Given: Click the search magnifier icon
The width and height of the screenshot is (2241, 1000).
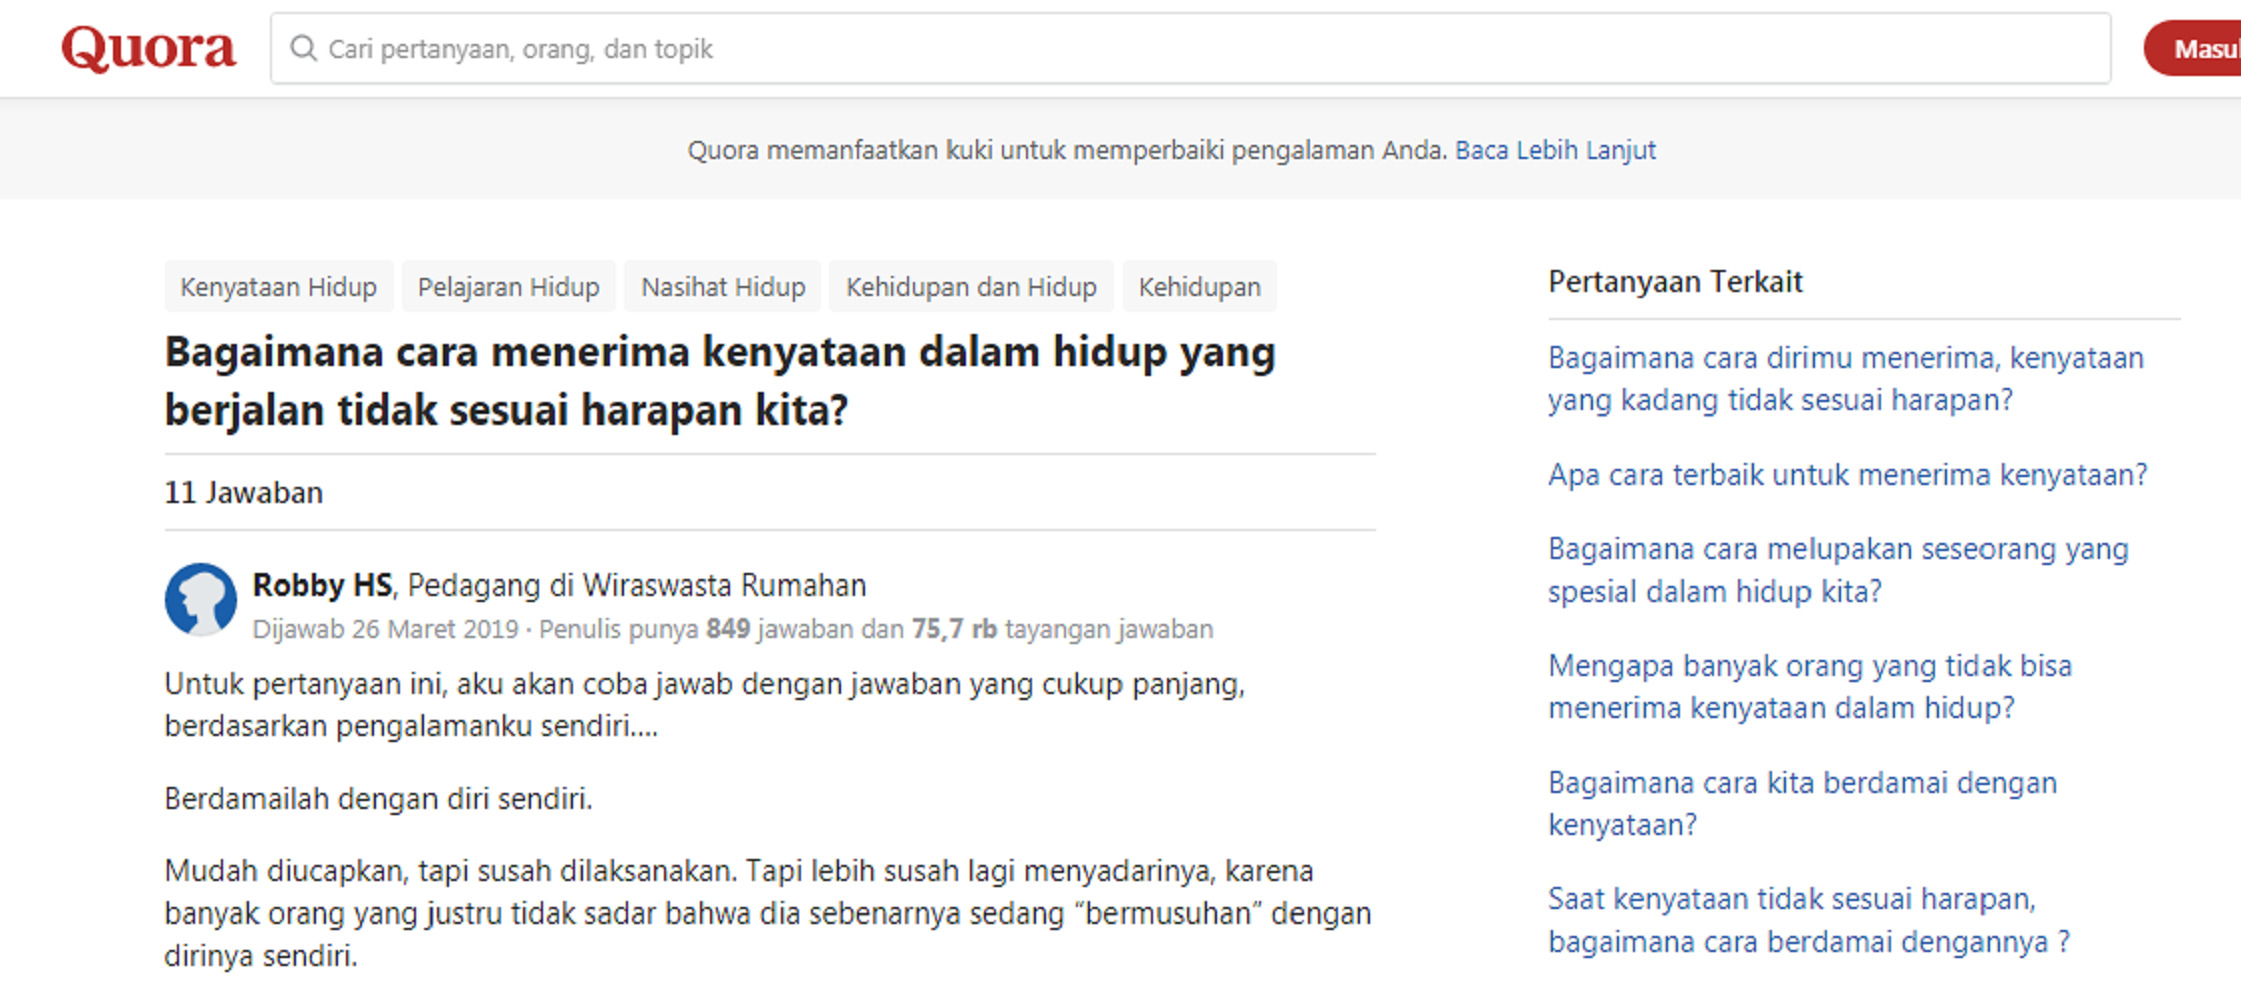Looking at the screenshot, I should click(303, 48).
